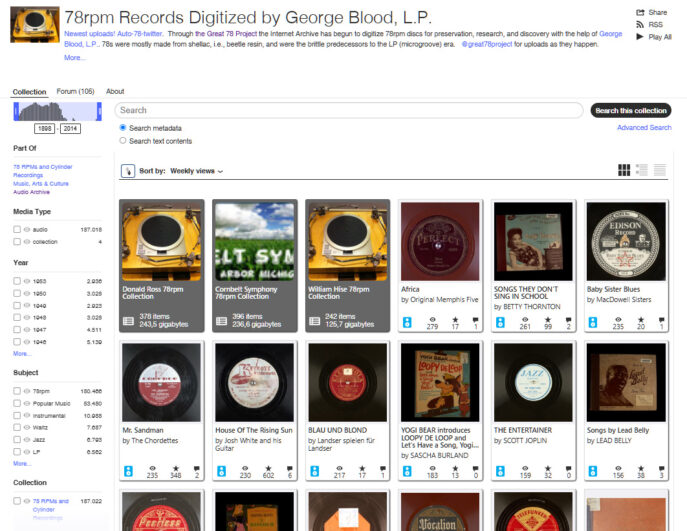
Task: Open the RSS feed icon
Action: point(640,25)
